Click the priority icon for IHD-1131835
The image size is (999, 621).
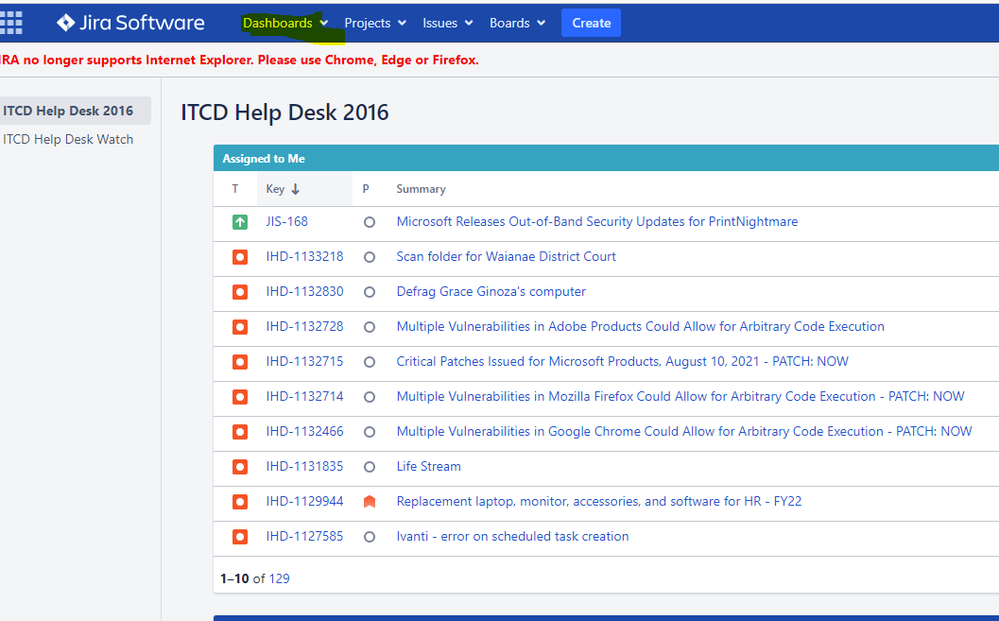370,467
